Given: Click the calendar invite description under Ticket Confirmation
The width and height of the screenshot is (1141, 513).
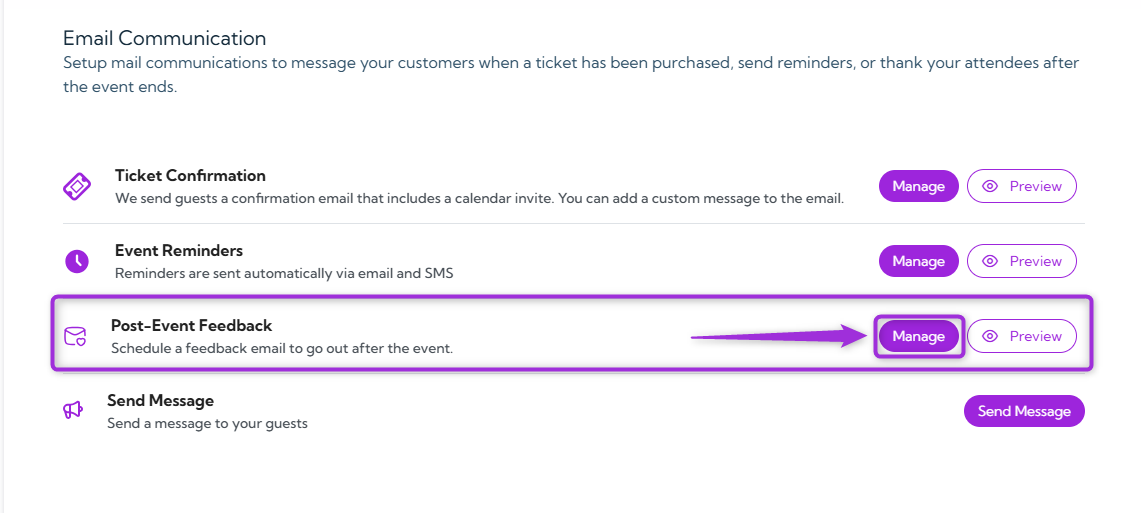Looking at the screenshot, I should (479, 198).
